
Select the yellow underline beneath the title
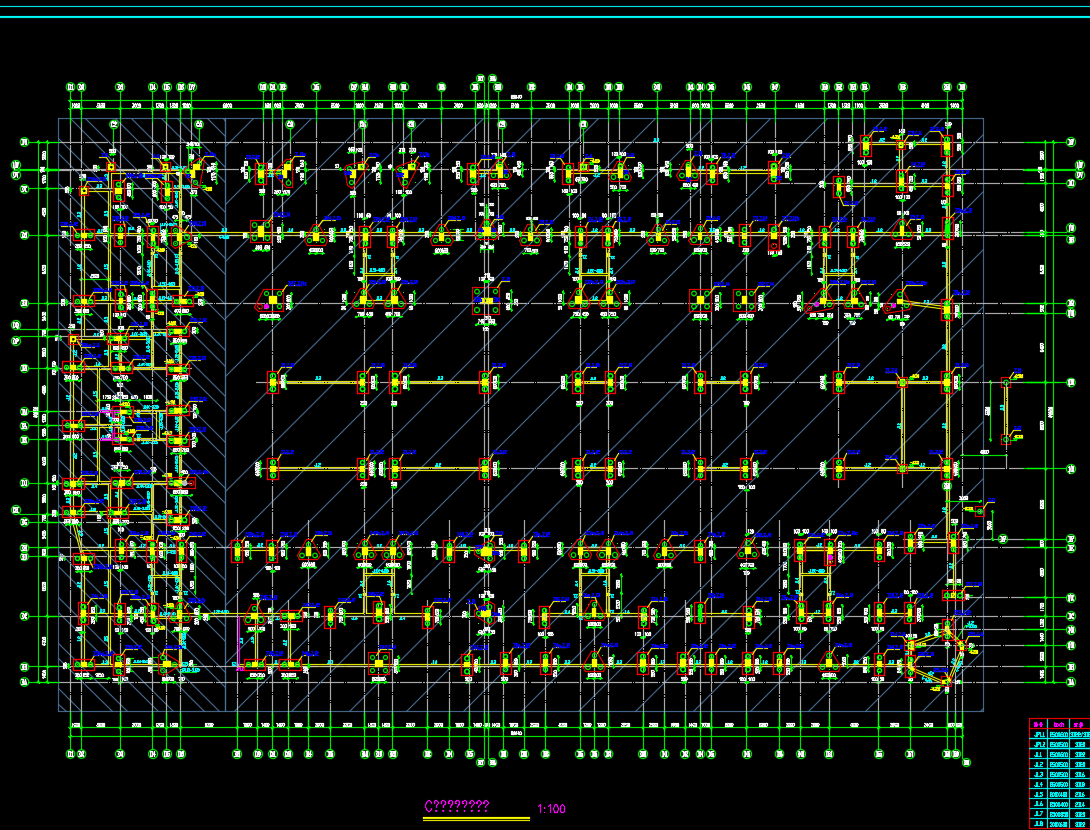click(x=476, y=819)
